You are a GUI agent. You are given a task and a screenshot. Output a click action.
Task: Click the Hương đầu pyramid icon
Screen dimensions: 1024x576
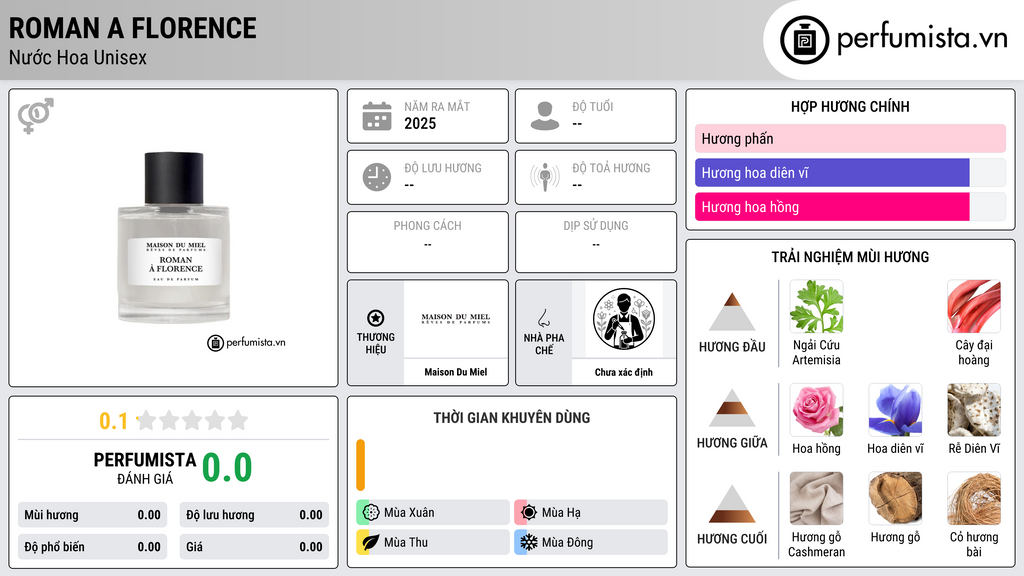(x=732, y=312)
